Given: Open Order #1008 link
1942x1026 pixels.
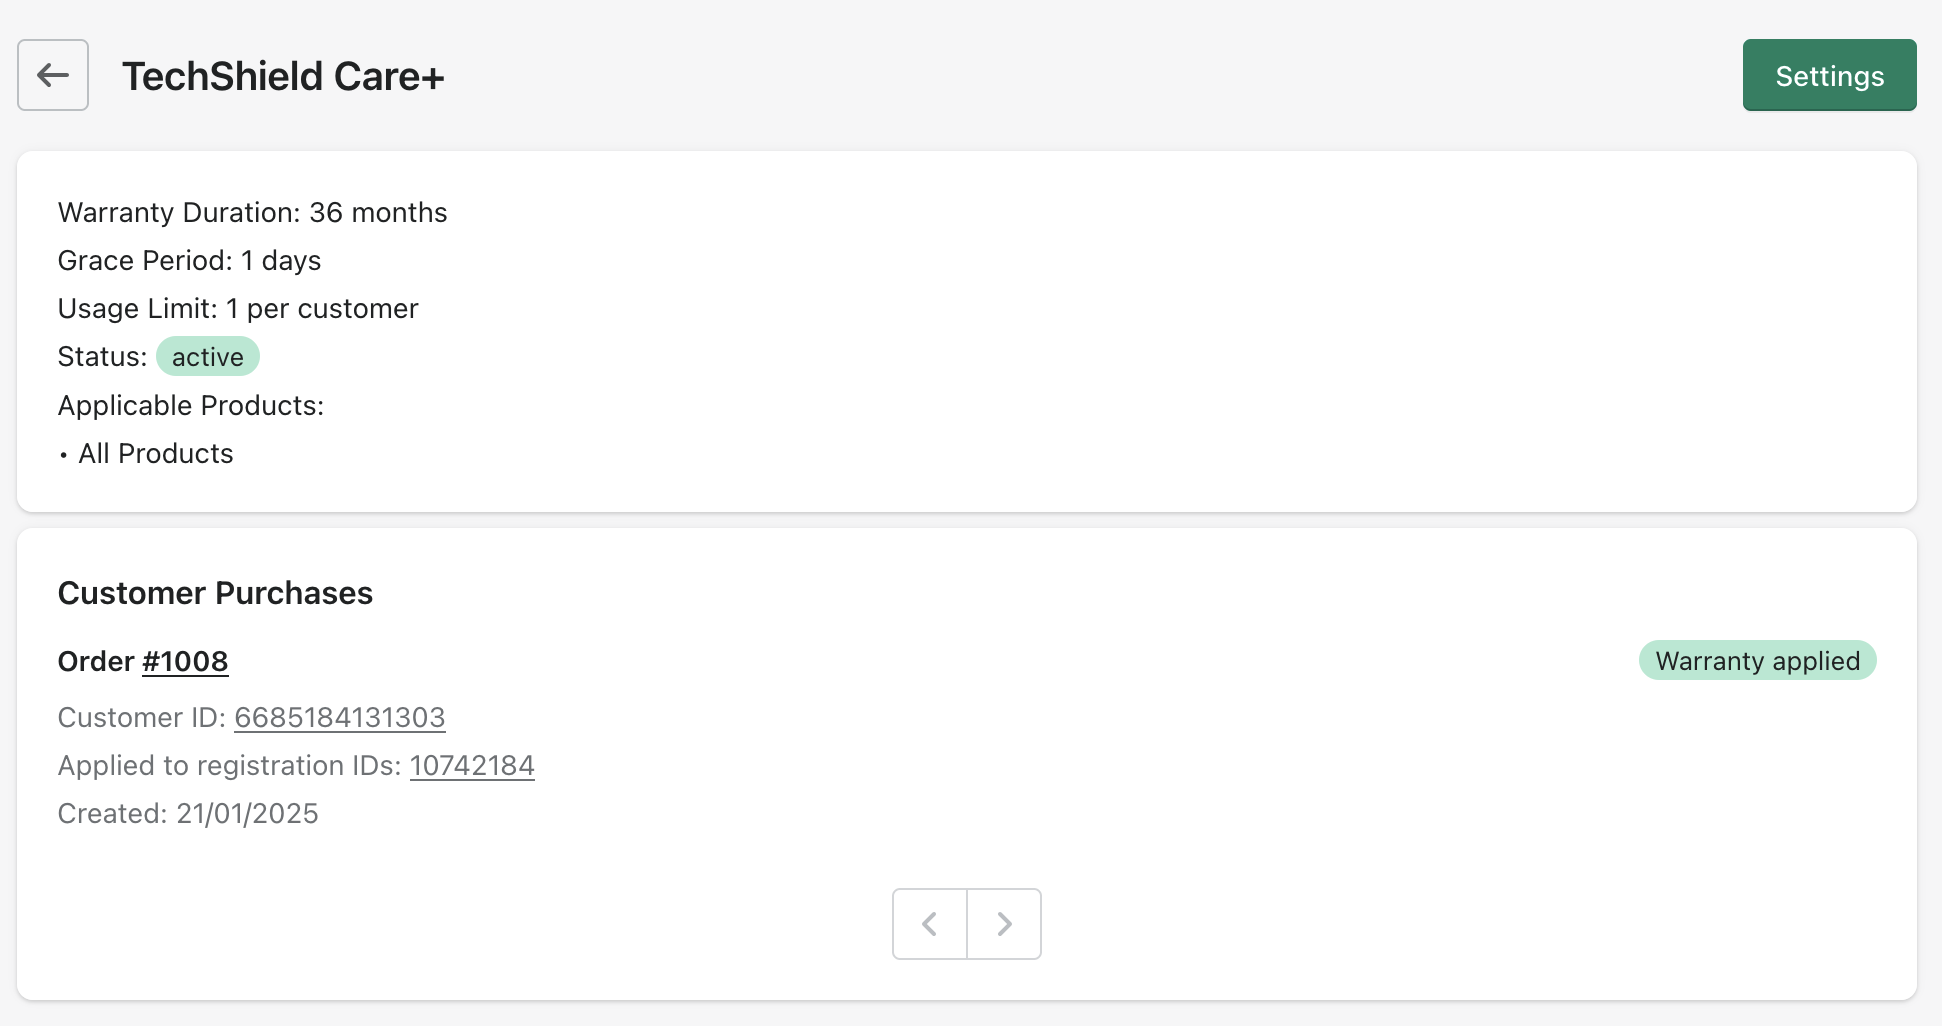Looking at the screenshot, I should click(185, 661).
